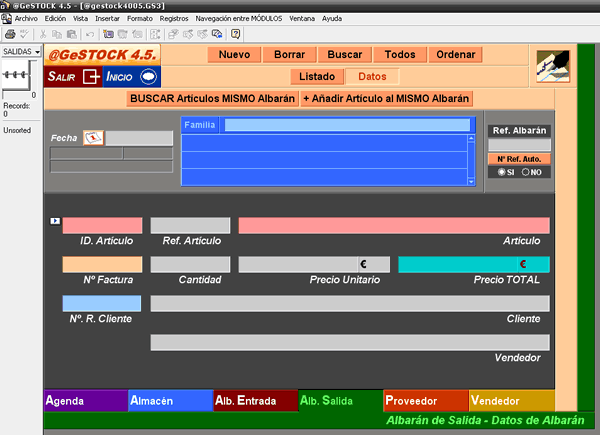Click the toolbar icon with blue arrow
This screenshot has width=600, height=435.
point(217,34)
